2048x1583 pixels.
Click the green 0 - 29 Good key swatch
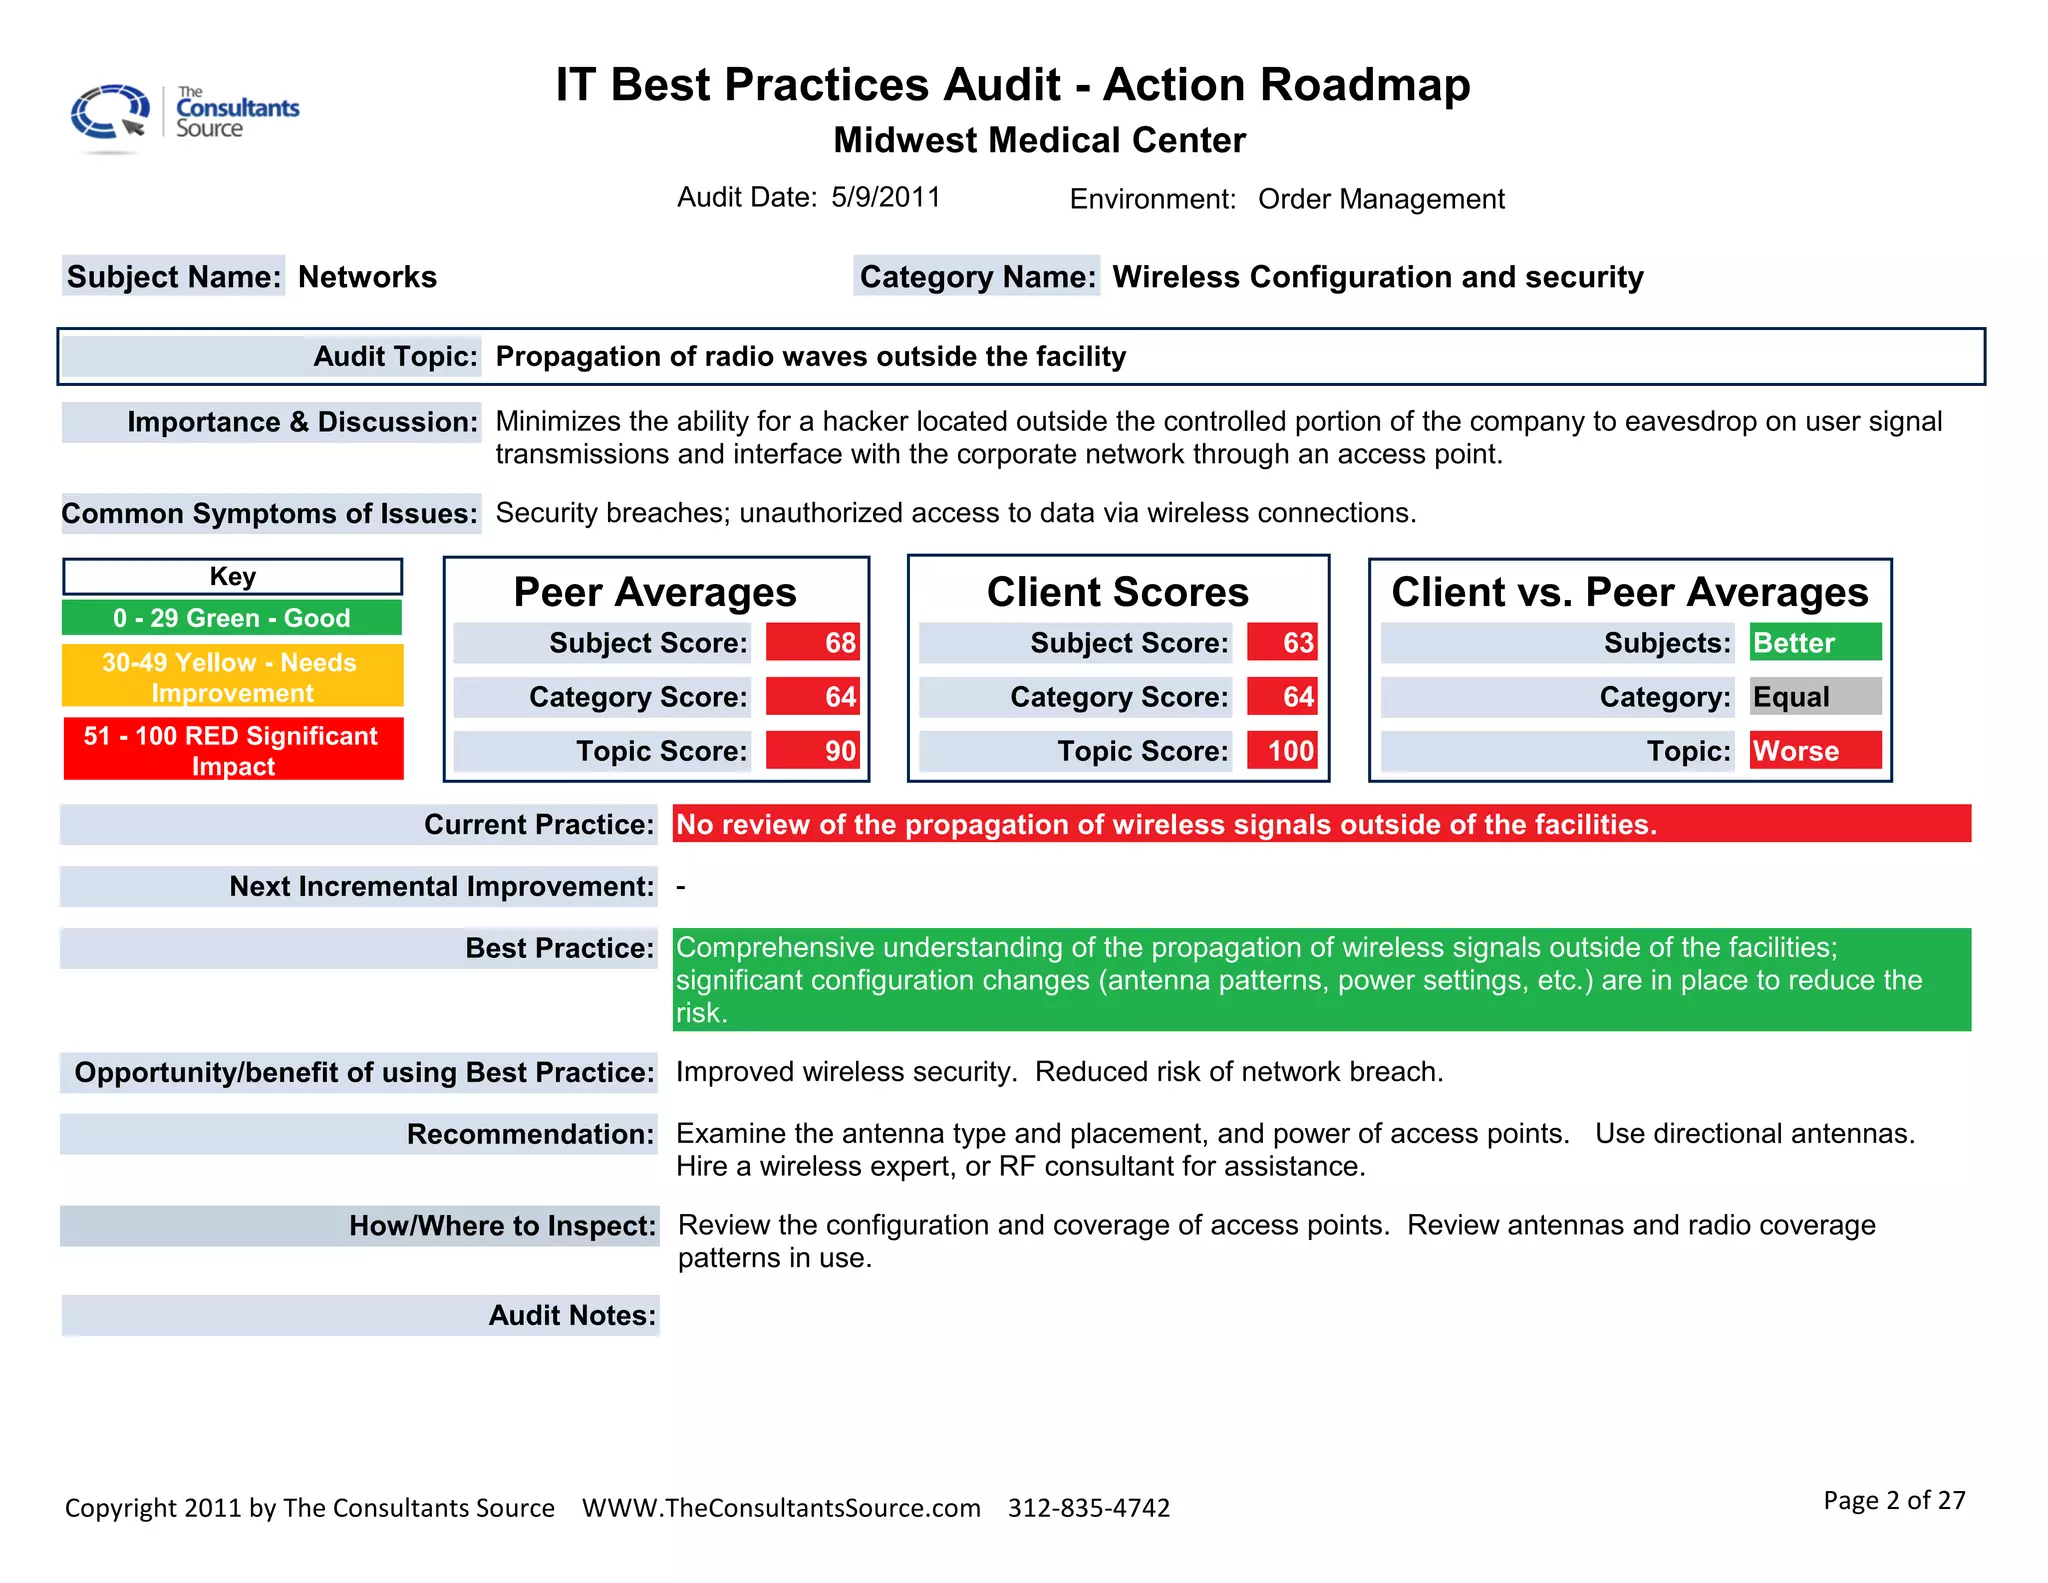coord(232,618)
